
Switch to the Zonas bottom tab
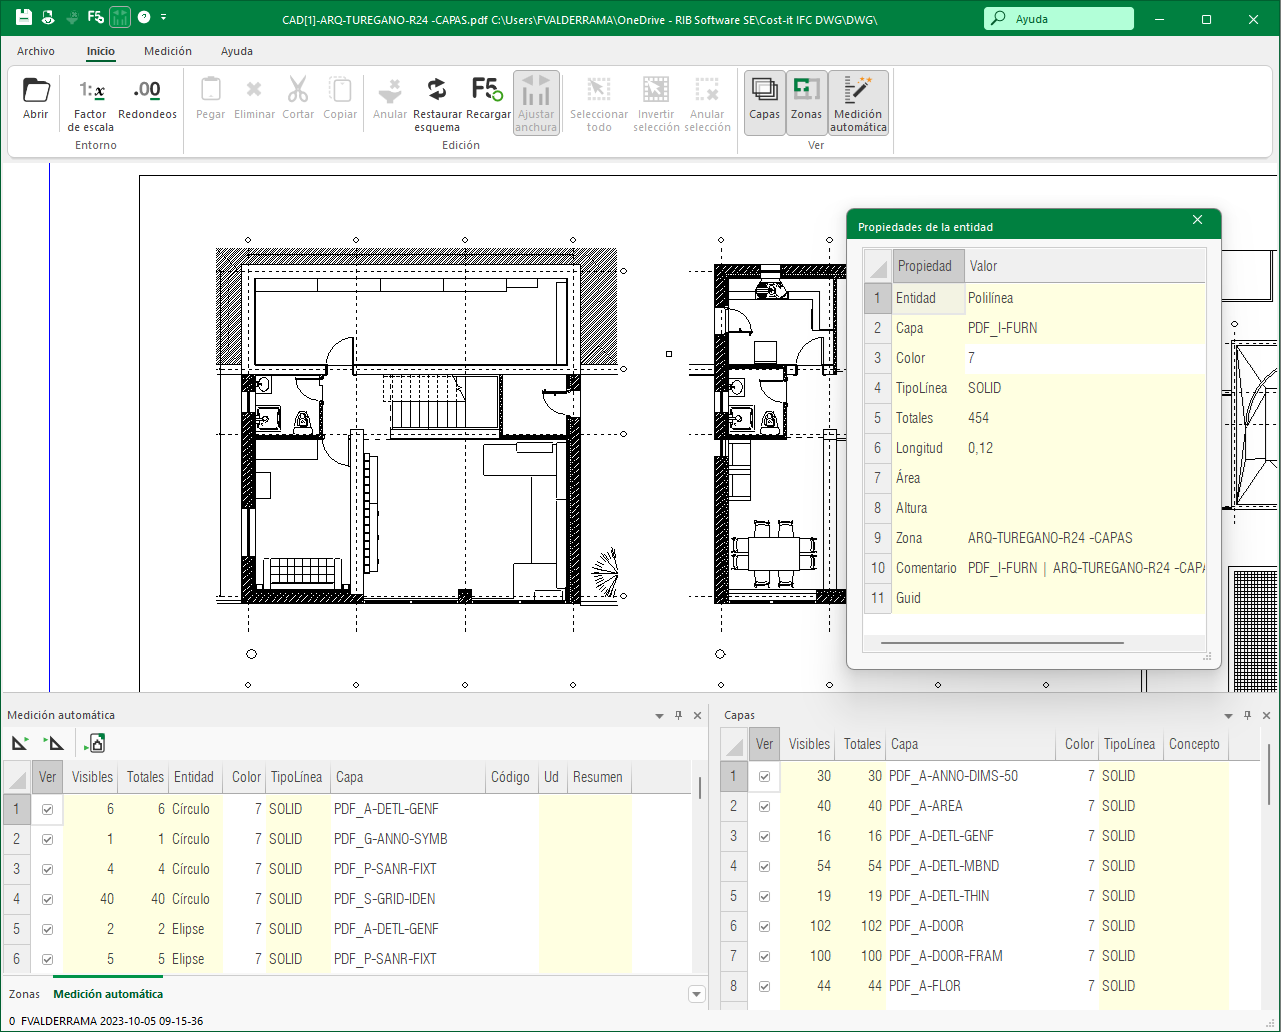25,994
